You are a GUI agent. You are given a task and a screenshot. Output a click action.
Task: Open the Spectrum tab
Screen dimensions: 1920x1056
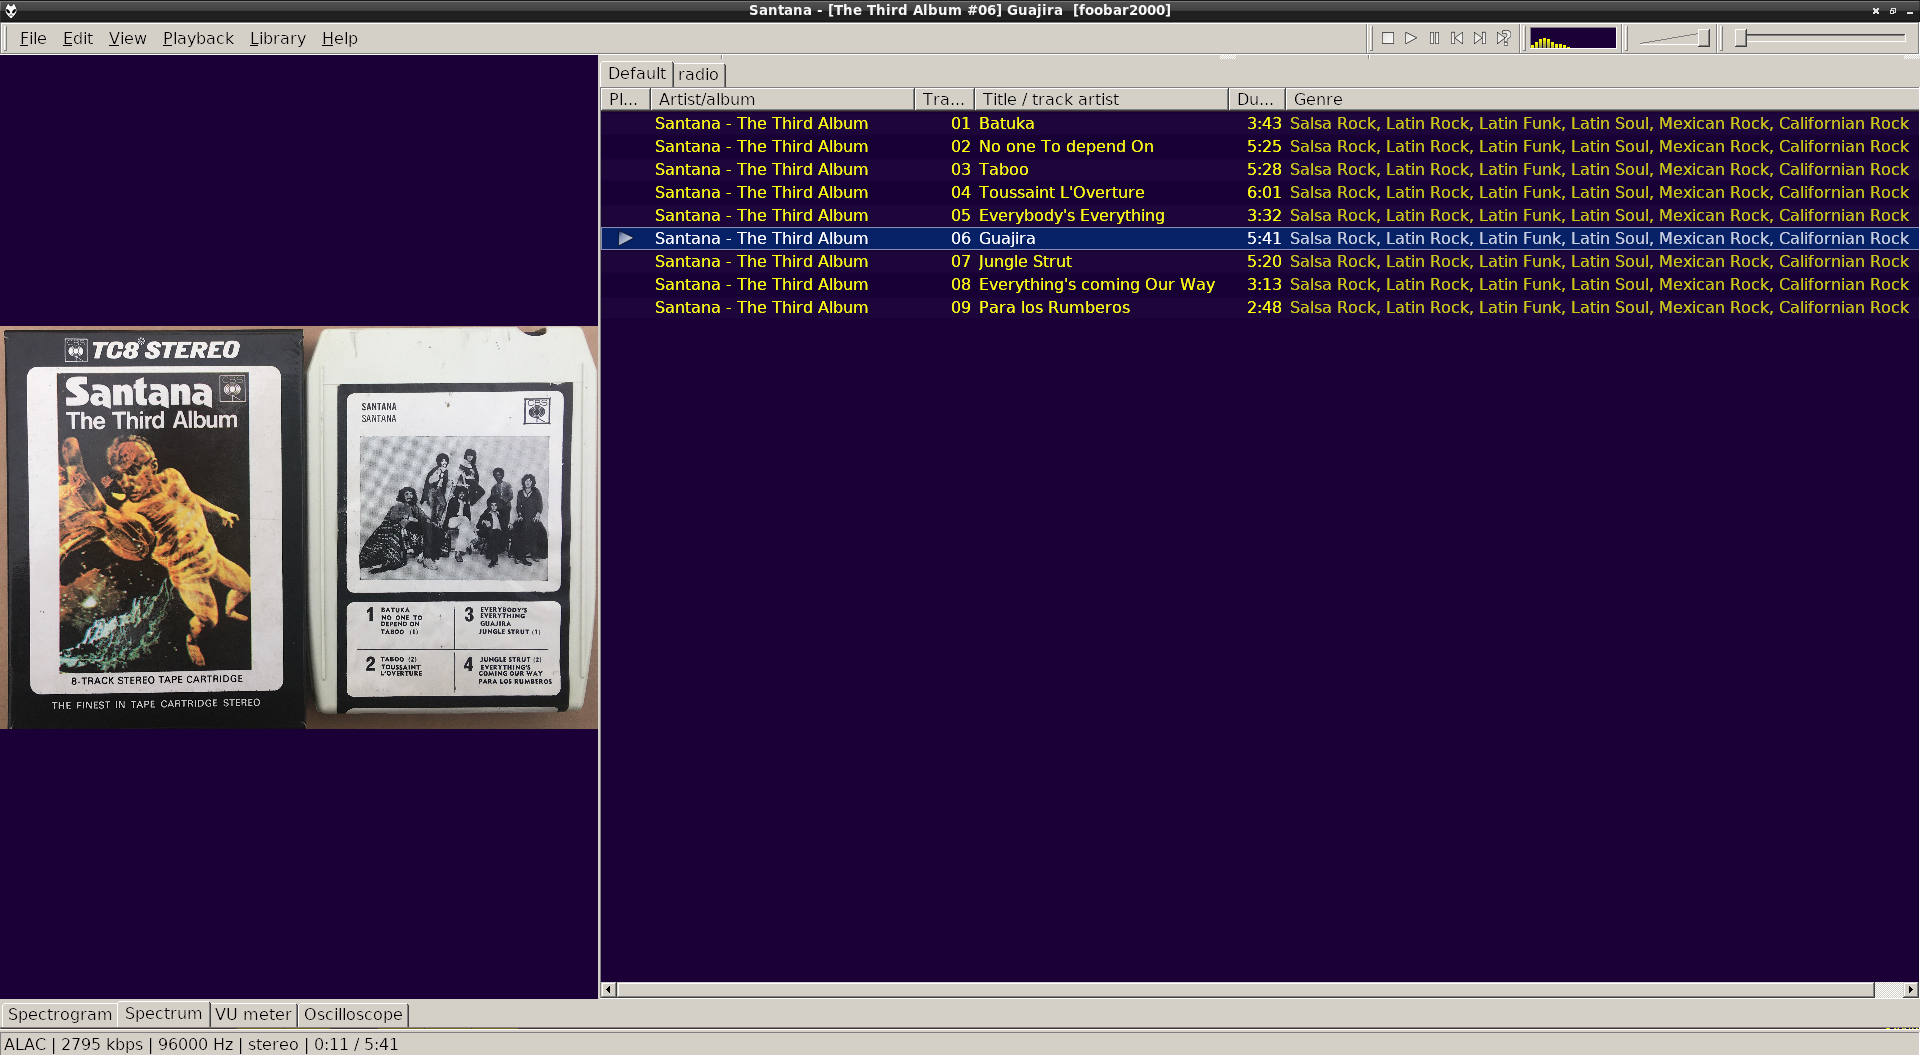(x=163, y=1013)
